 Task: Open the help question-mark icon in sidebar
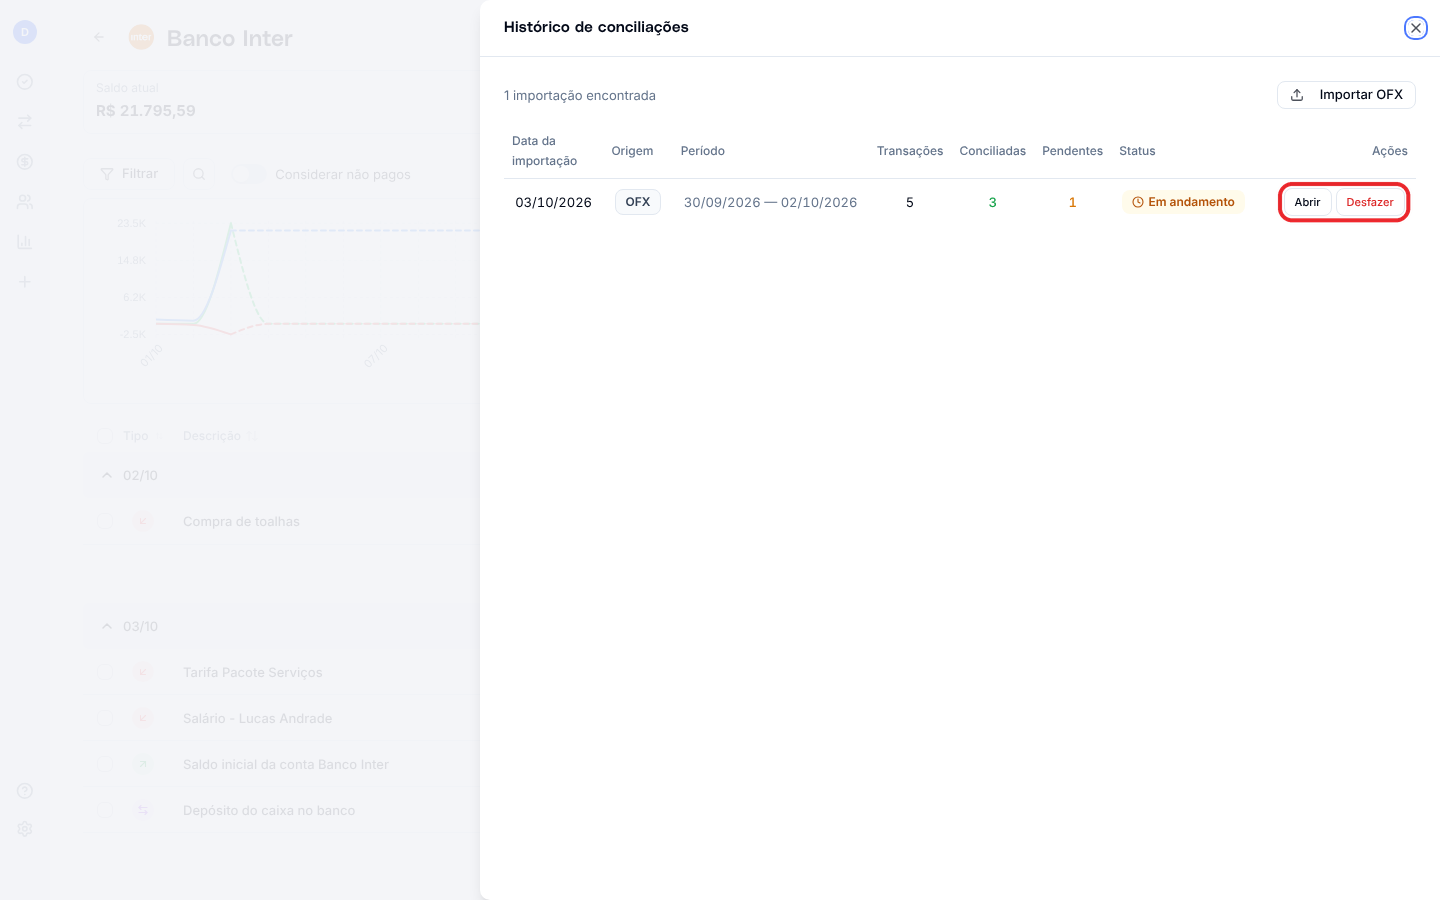tap(25, 791)
